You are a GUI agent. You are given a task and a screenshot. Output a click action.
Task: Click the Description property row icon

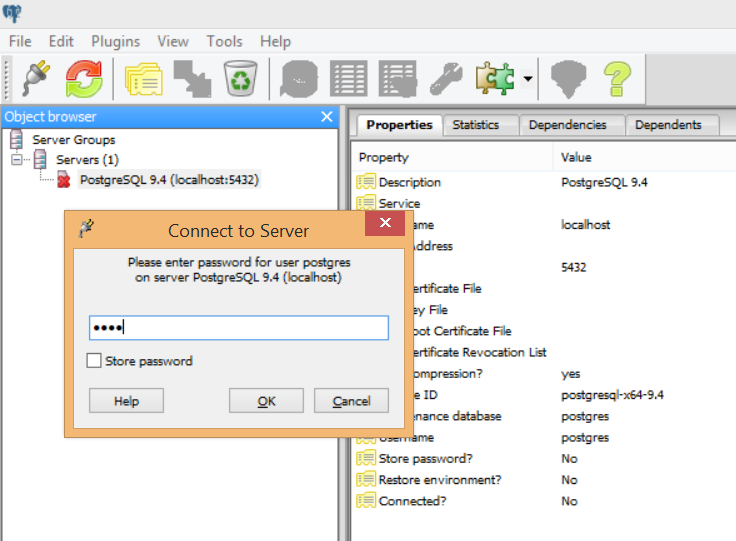(x=366, y=182)
